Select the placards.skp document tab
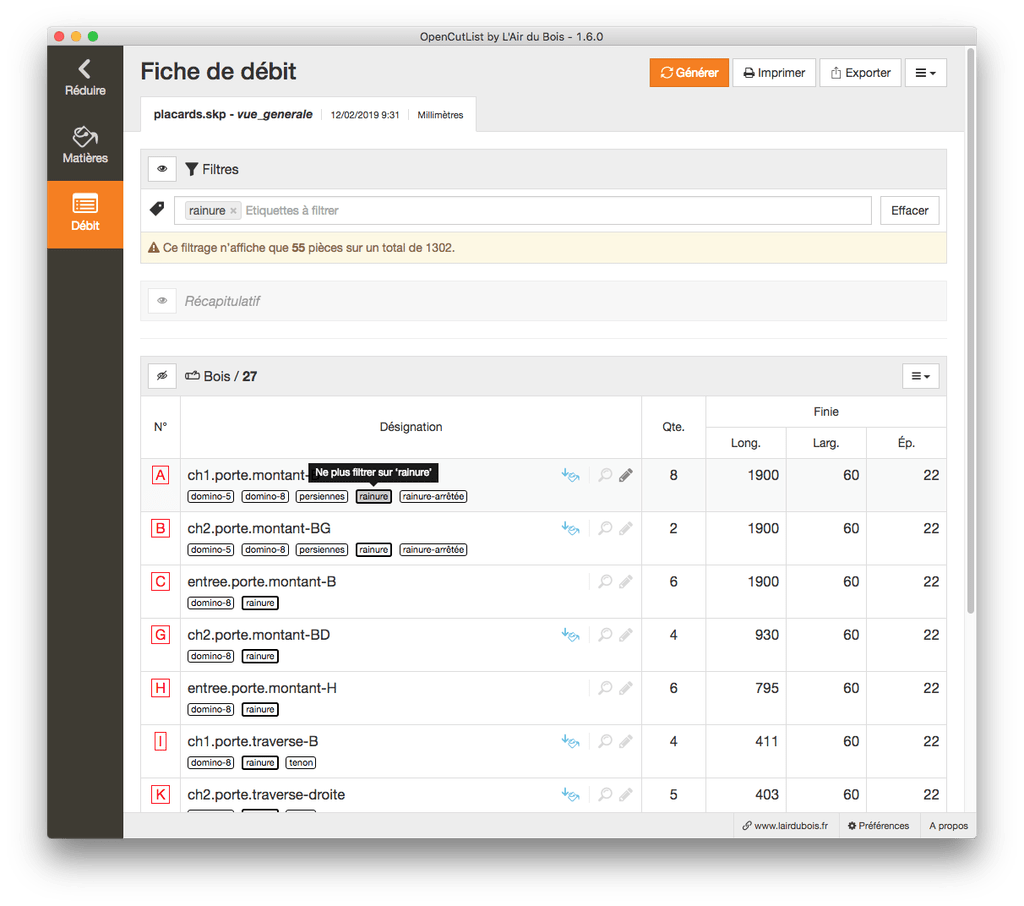1024x906 pixels. [x=308, y=114]
